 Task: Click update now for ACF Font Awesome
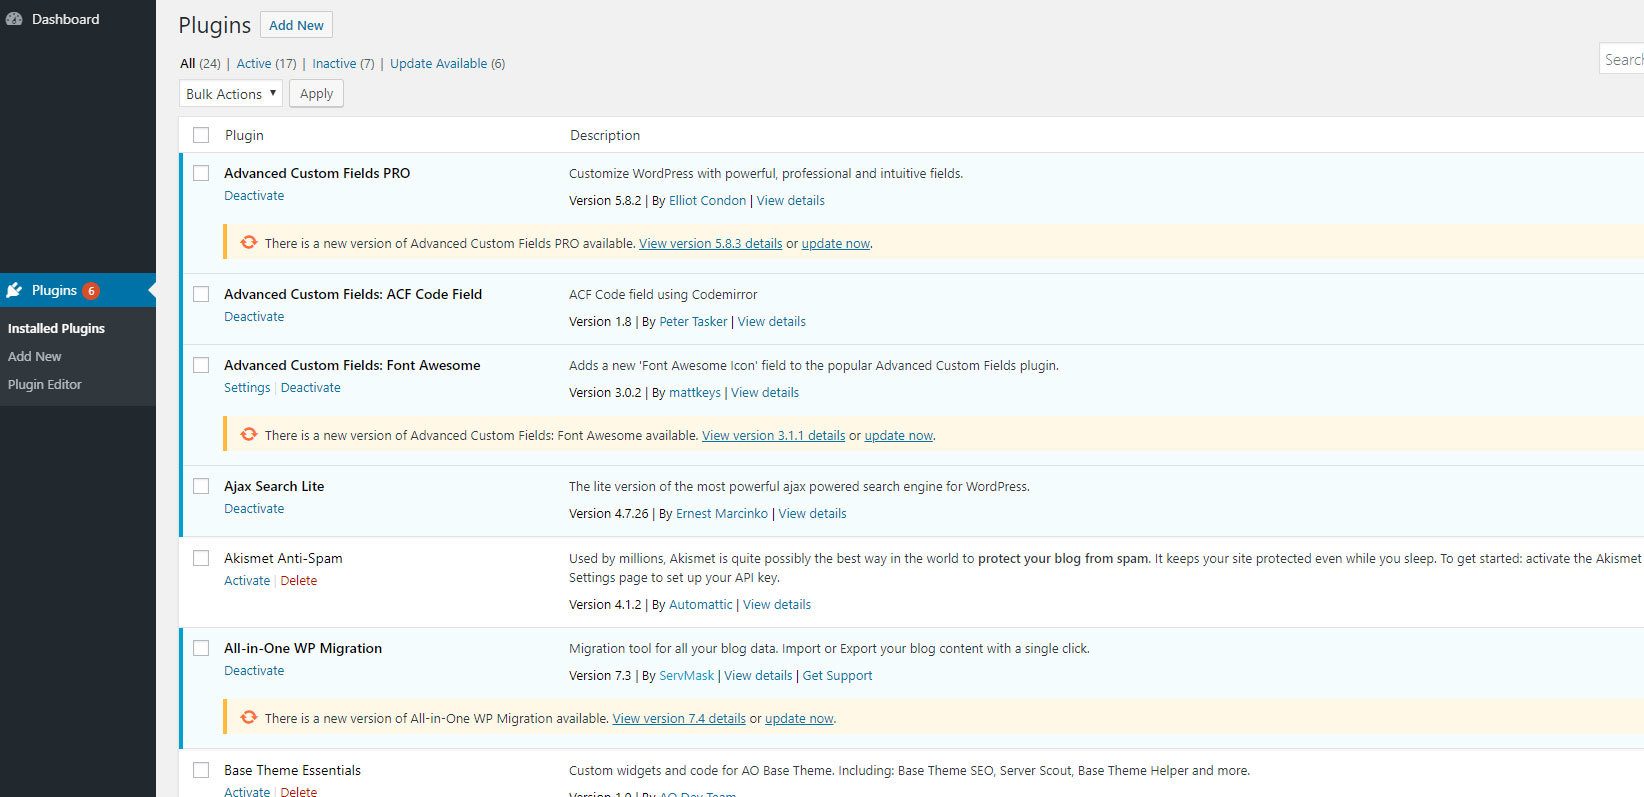[x=899, y=436]
